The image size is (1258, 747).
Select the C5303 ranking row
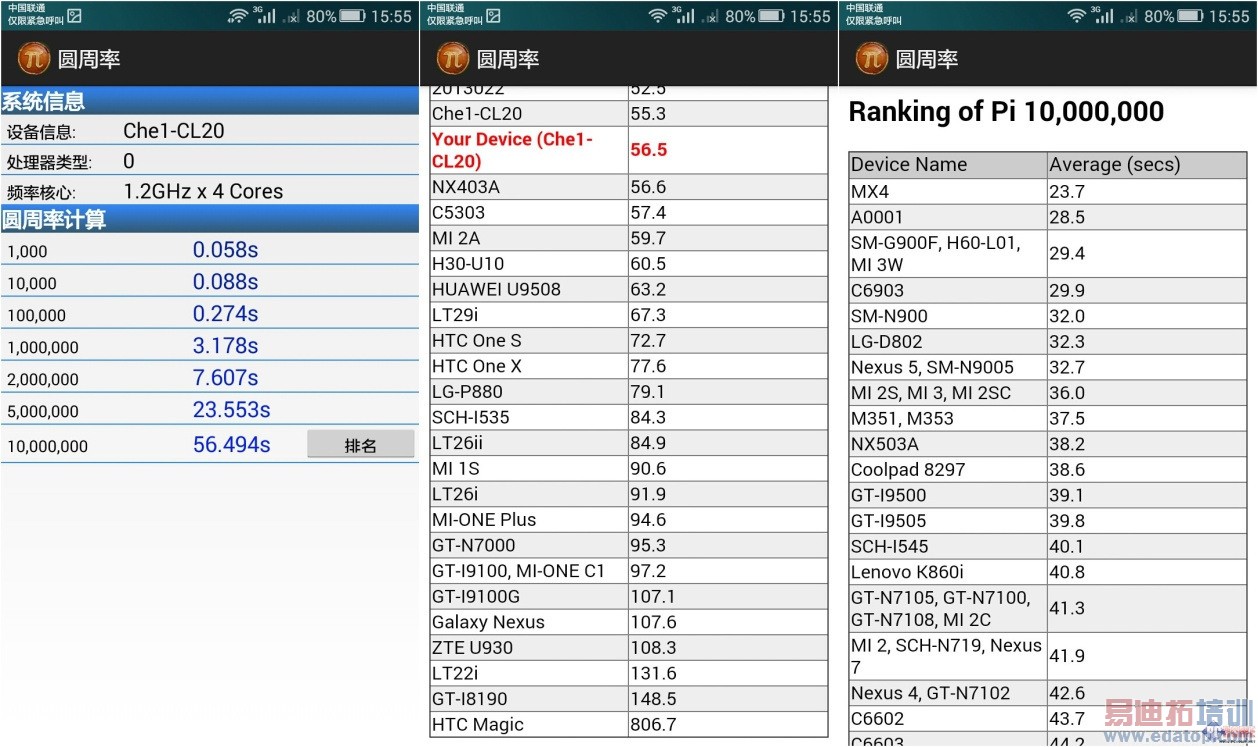[629, 213]
